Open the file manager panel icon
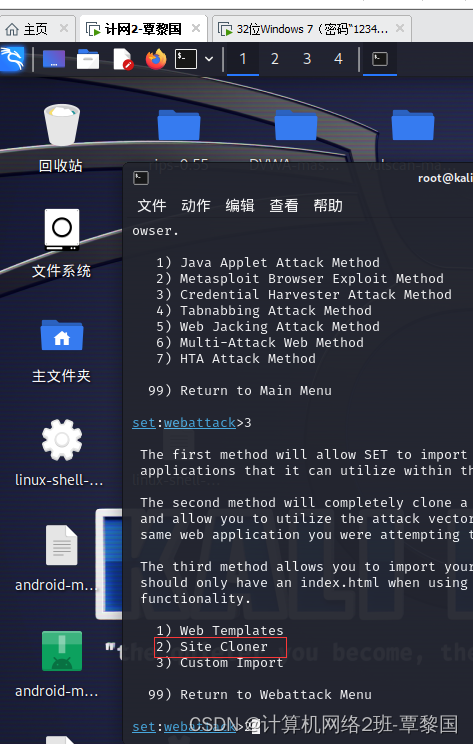This screenshot has height=744, width=473. 88,59
